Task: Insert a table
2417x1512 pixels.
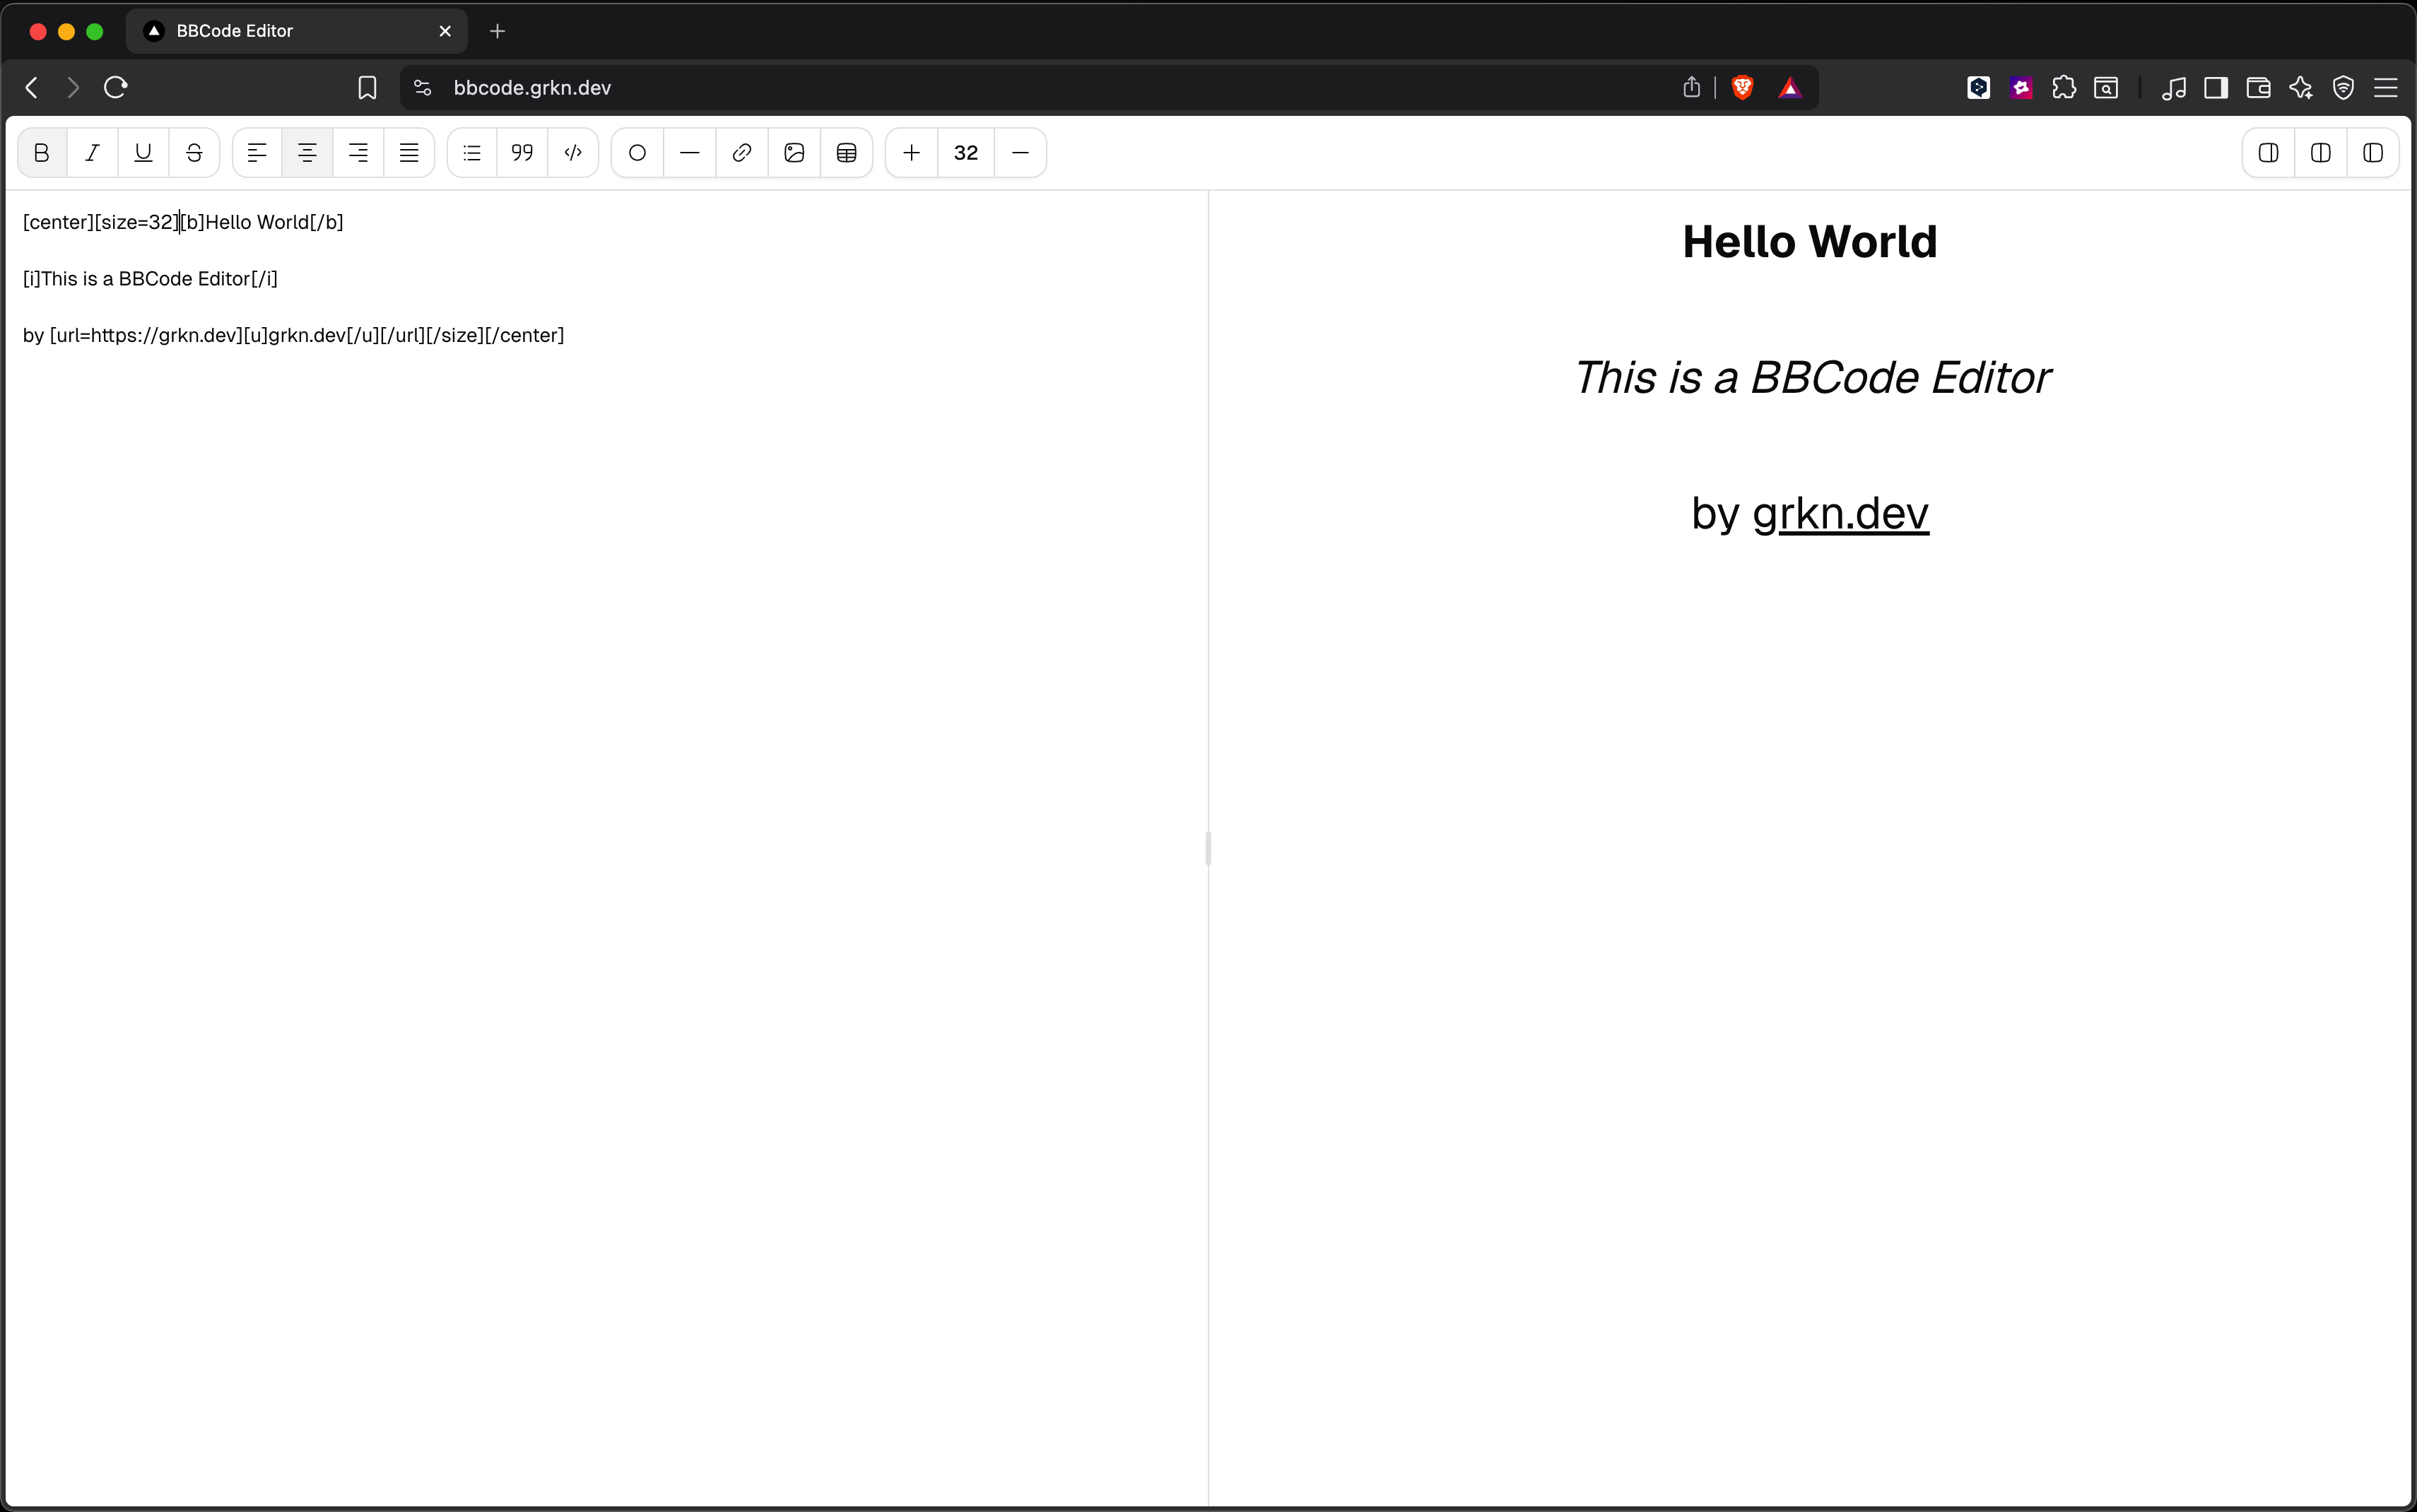Action: (846, 153)
